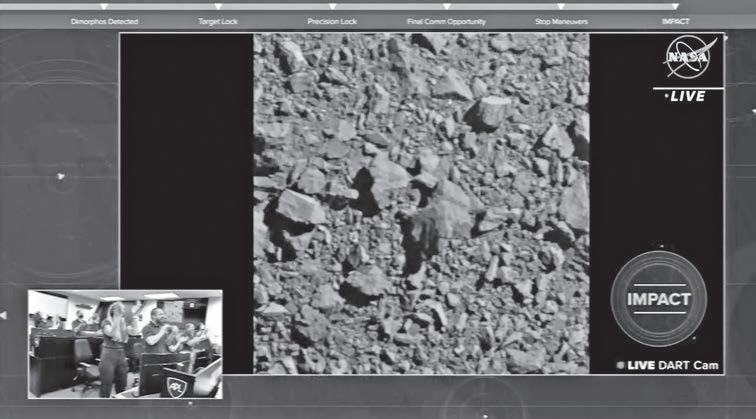Click the LIVE DART Cam caption

(x=668, y=365)
